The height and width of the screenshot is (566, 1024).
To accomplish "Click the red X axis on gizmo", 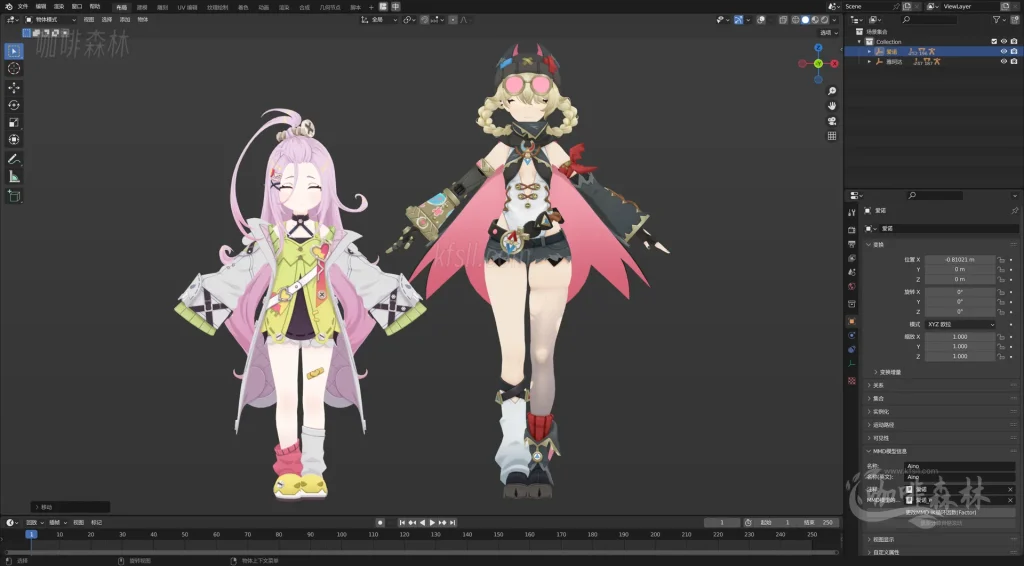I will [x=834, y=63].
